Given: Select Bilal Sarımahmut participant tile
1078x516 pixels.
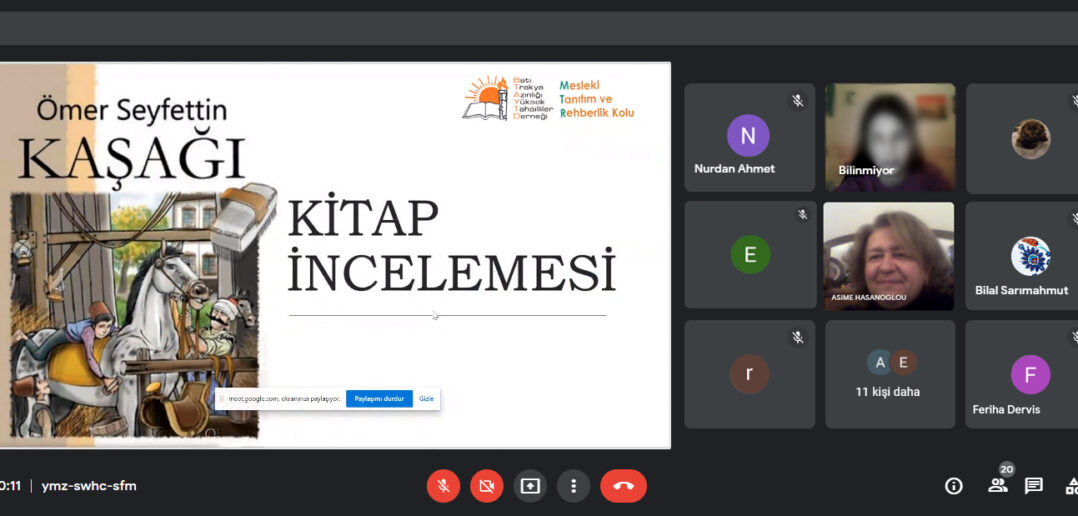Looking at the screenshot, I should coord(1022,256).
